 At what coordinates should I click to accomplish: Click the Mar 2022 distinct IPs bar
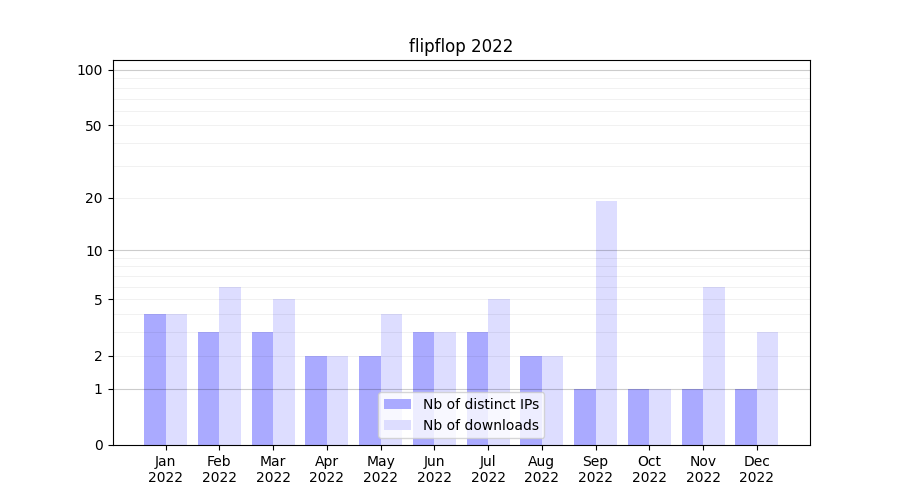262,388
